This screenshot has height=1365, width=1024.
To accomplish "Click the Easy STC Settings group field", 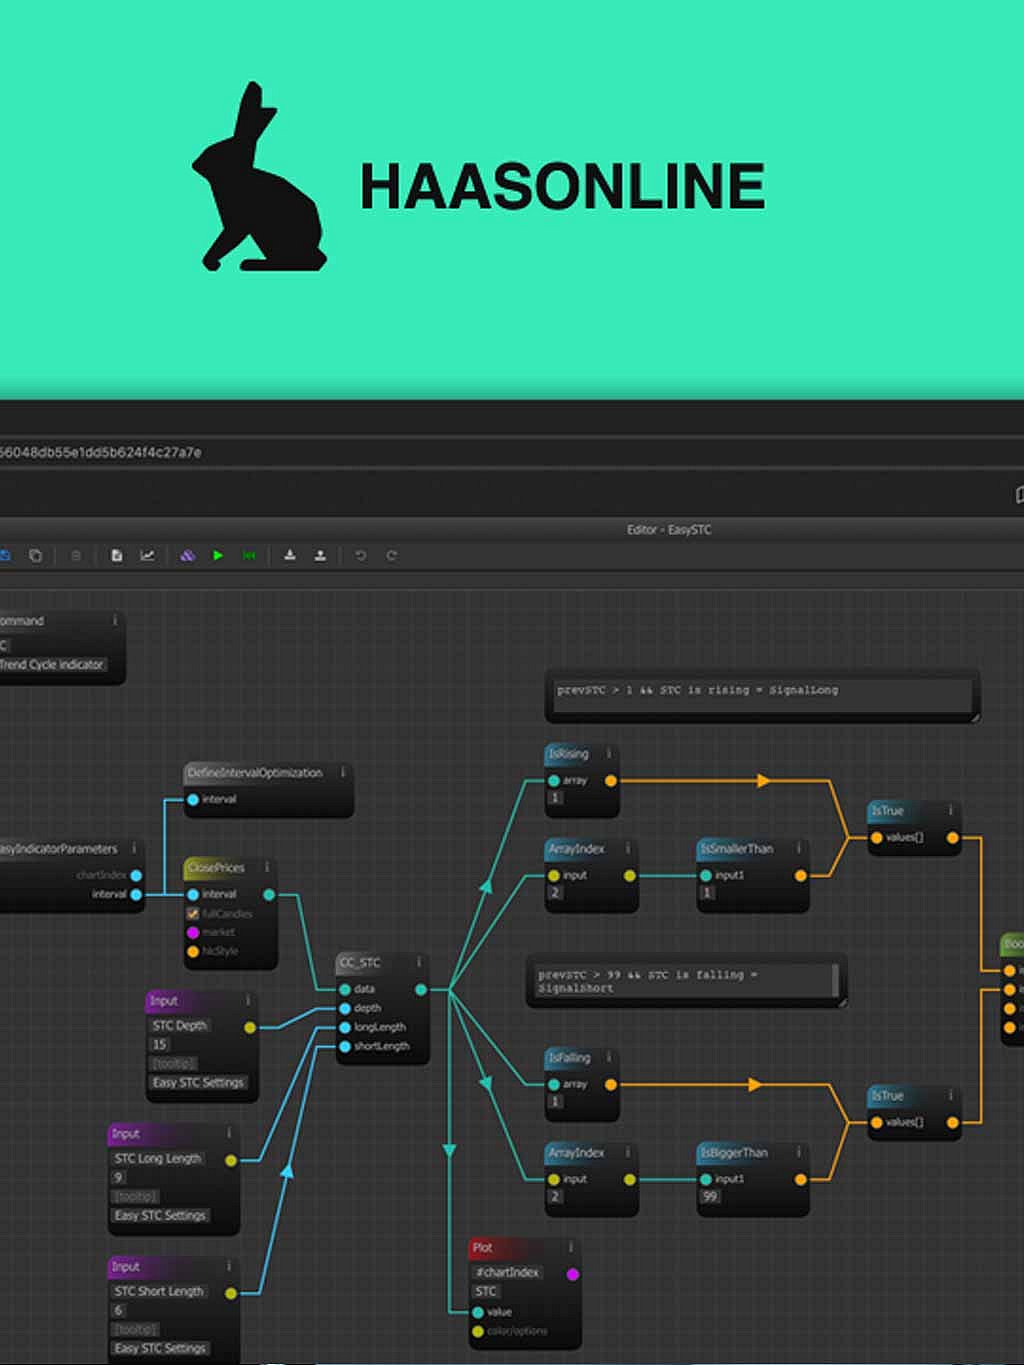I will (x=198, y=1082).
